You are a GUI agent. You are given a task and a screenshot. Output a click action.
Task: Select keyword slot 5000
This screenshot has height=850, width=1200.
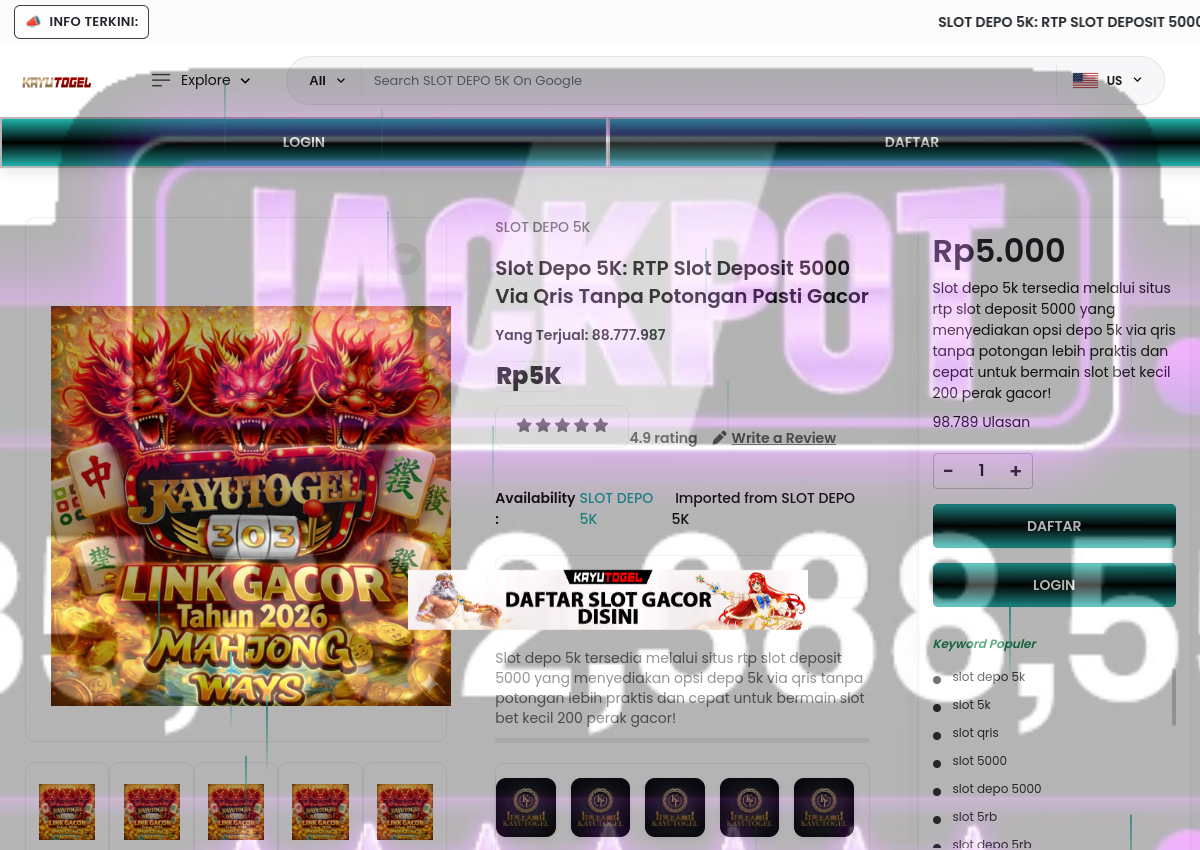tap(979, 761)
